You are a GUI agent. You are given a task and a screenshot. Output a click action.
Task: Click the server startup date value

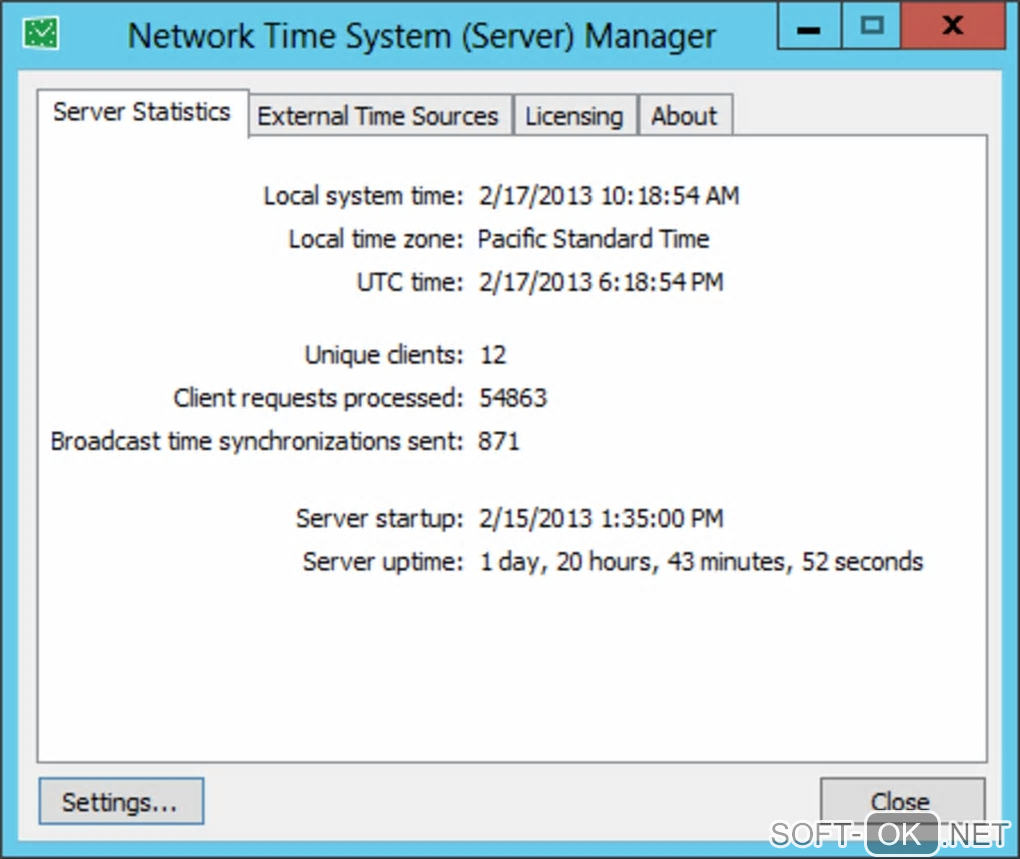(x=601, y=519)
